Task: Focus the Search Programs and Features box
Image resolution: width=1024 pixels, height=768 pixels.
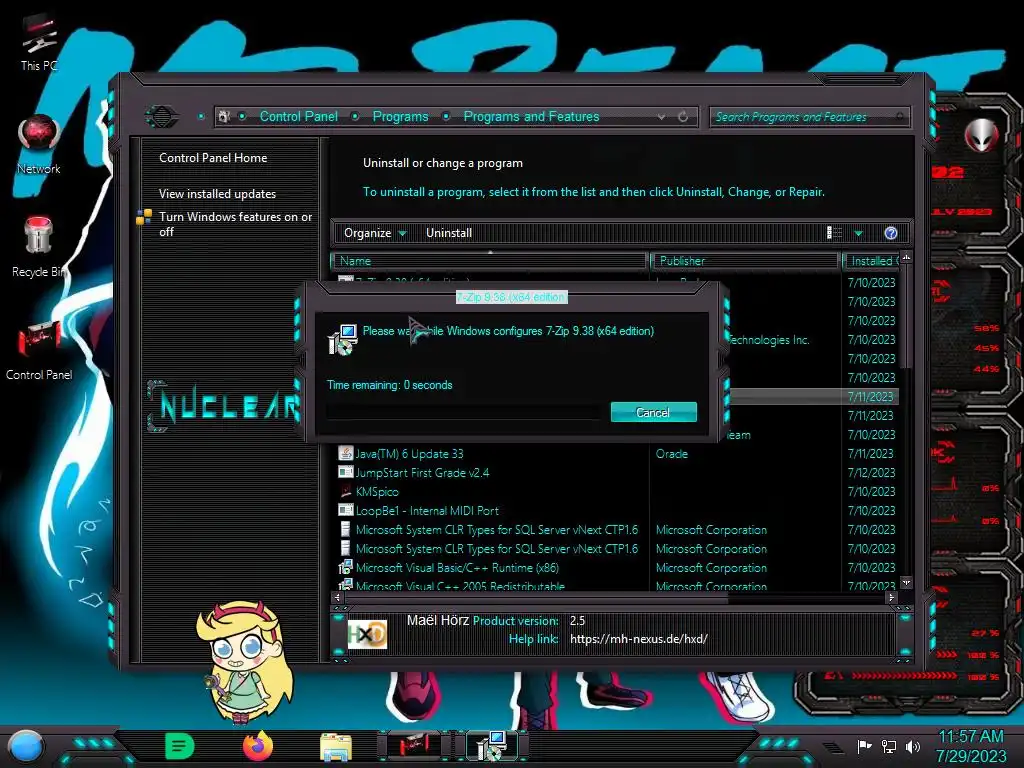Action: click(x=808, y=117)
